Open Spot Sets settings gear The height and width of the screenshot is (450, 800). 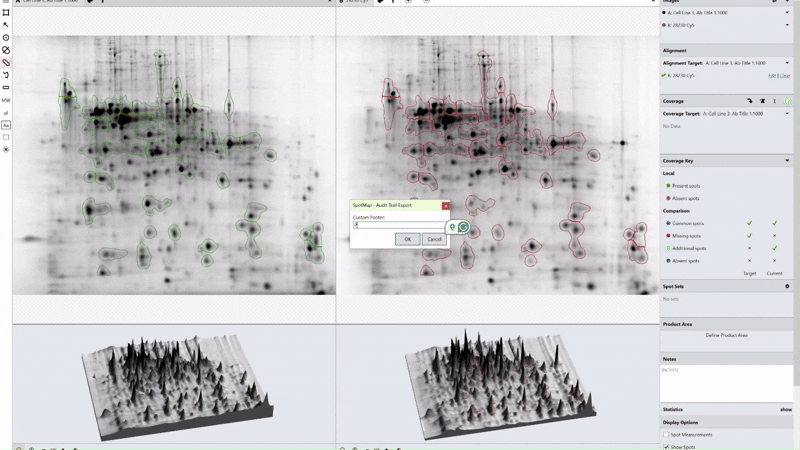pyautogui.click(x=787, y=286)
